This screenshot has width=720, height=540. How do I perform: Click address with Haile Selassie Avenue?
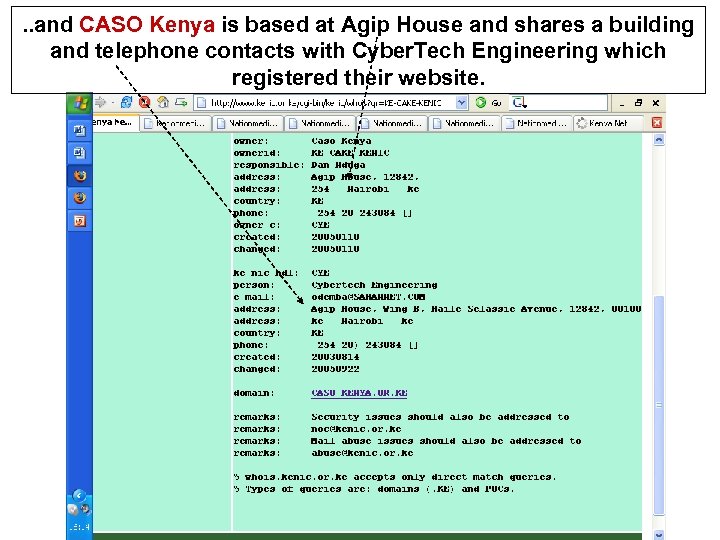pos(476,309)
